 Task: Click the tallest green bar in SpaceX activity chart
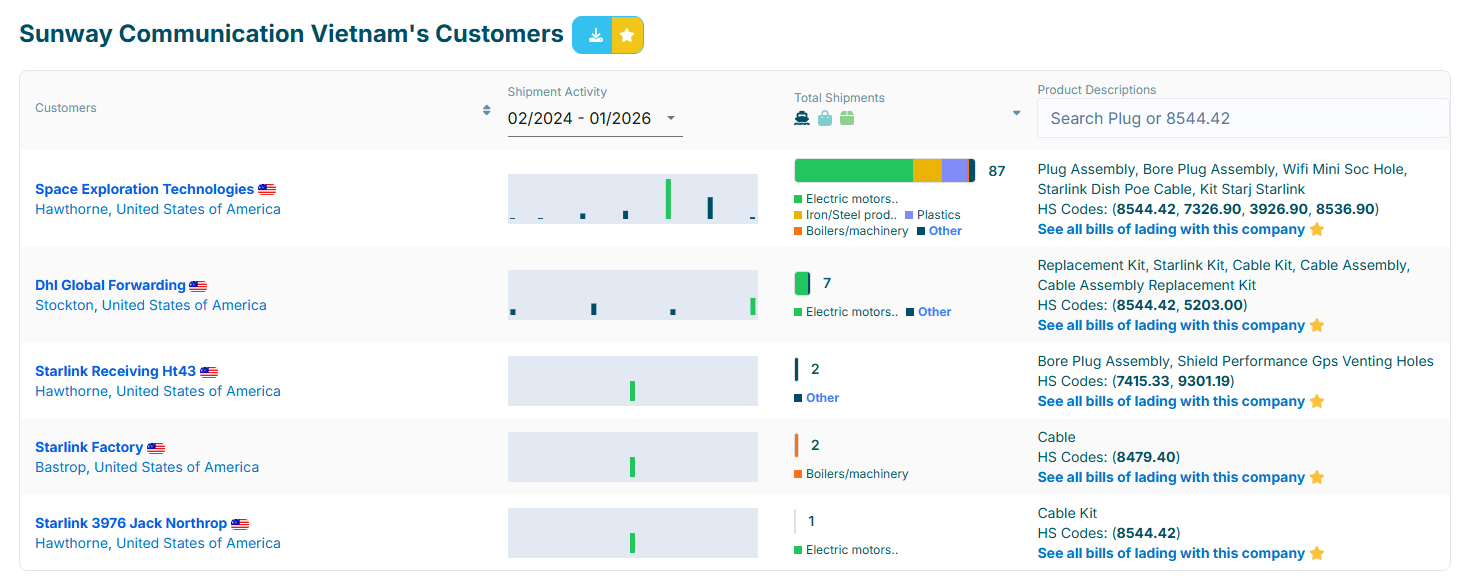(668, 199)
